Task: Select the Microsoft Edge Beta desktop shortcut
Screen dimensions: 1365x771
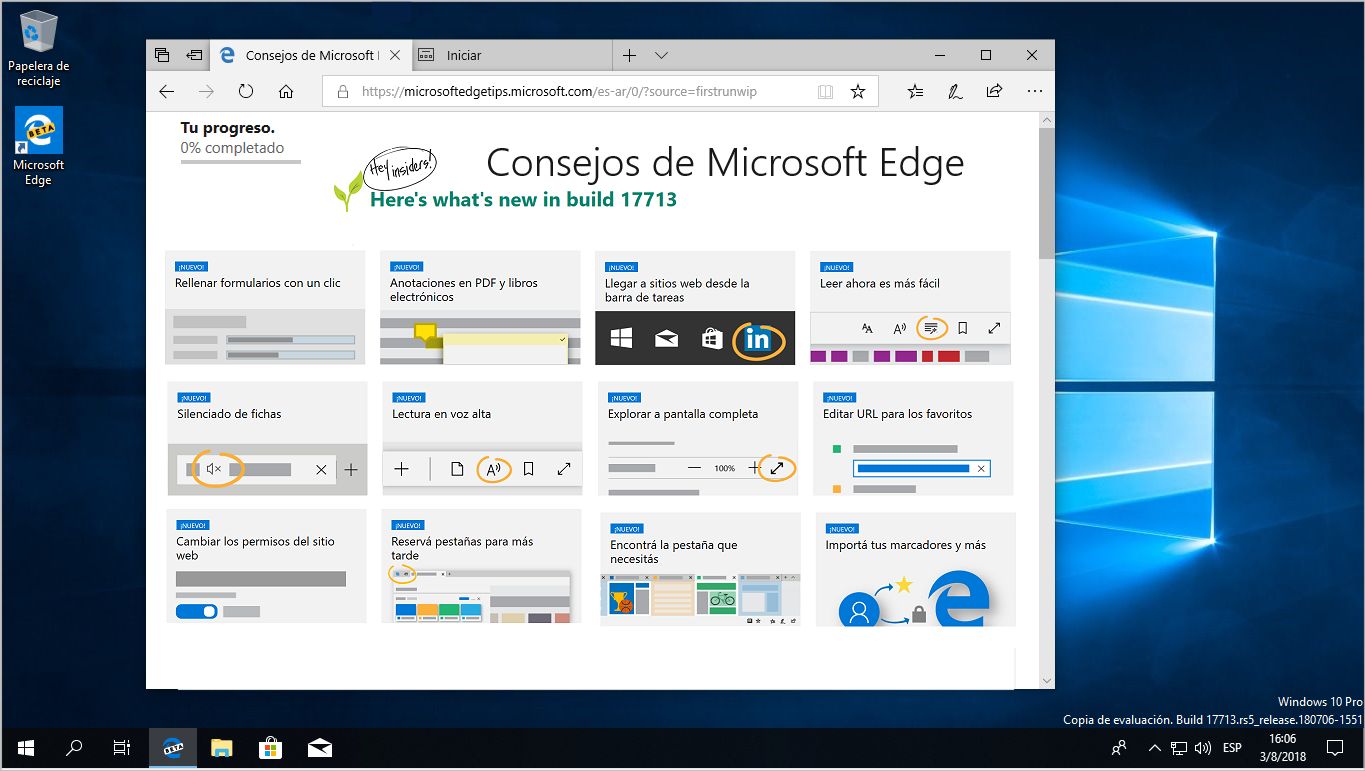Action: [x=38, y=146]
